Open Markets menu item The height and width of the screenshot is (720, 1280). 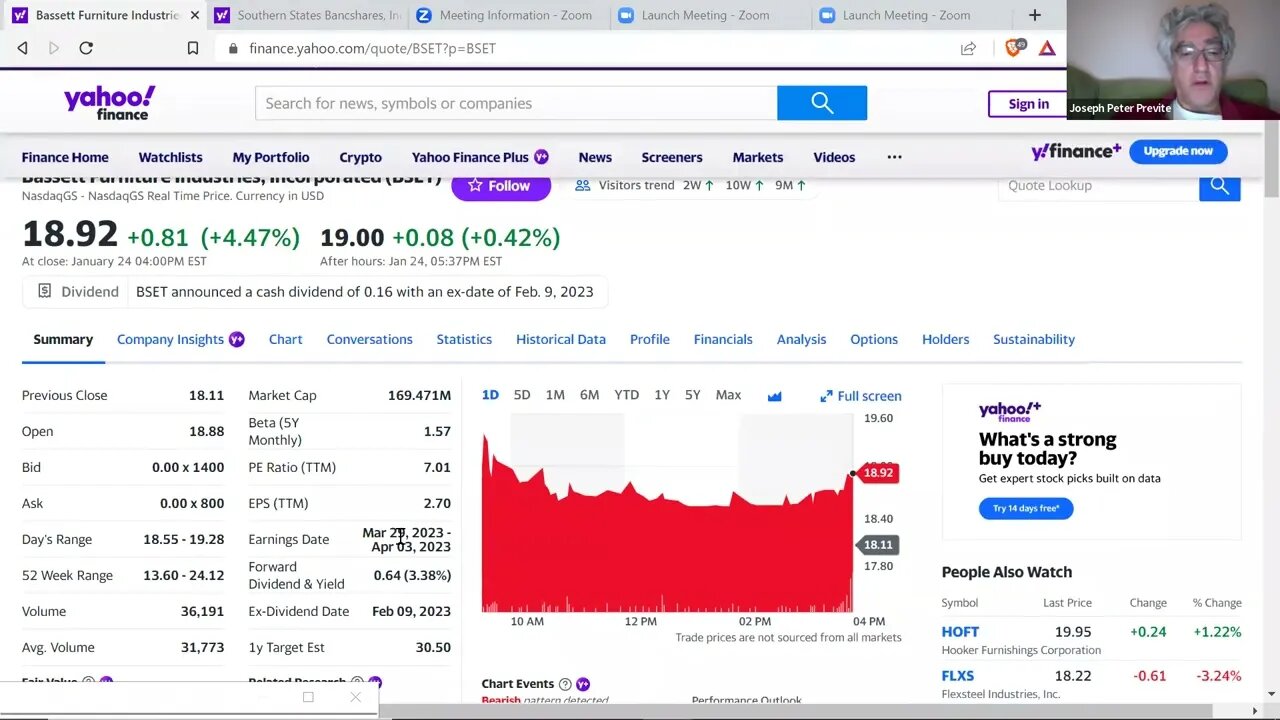(x=758, y=157)
